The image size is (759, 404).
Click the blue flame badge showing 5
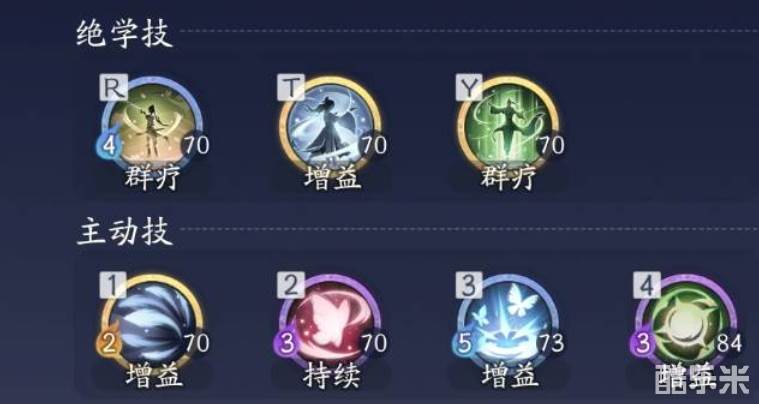pyautogui.click(x=465, y=344)
